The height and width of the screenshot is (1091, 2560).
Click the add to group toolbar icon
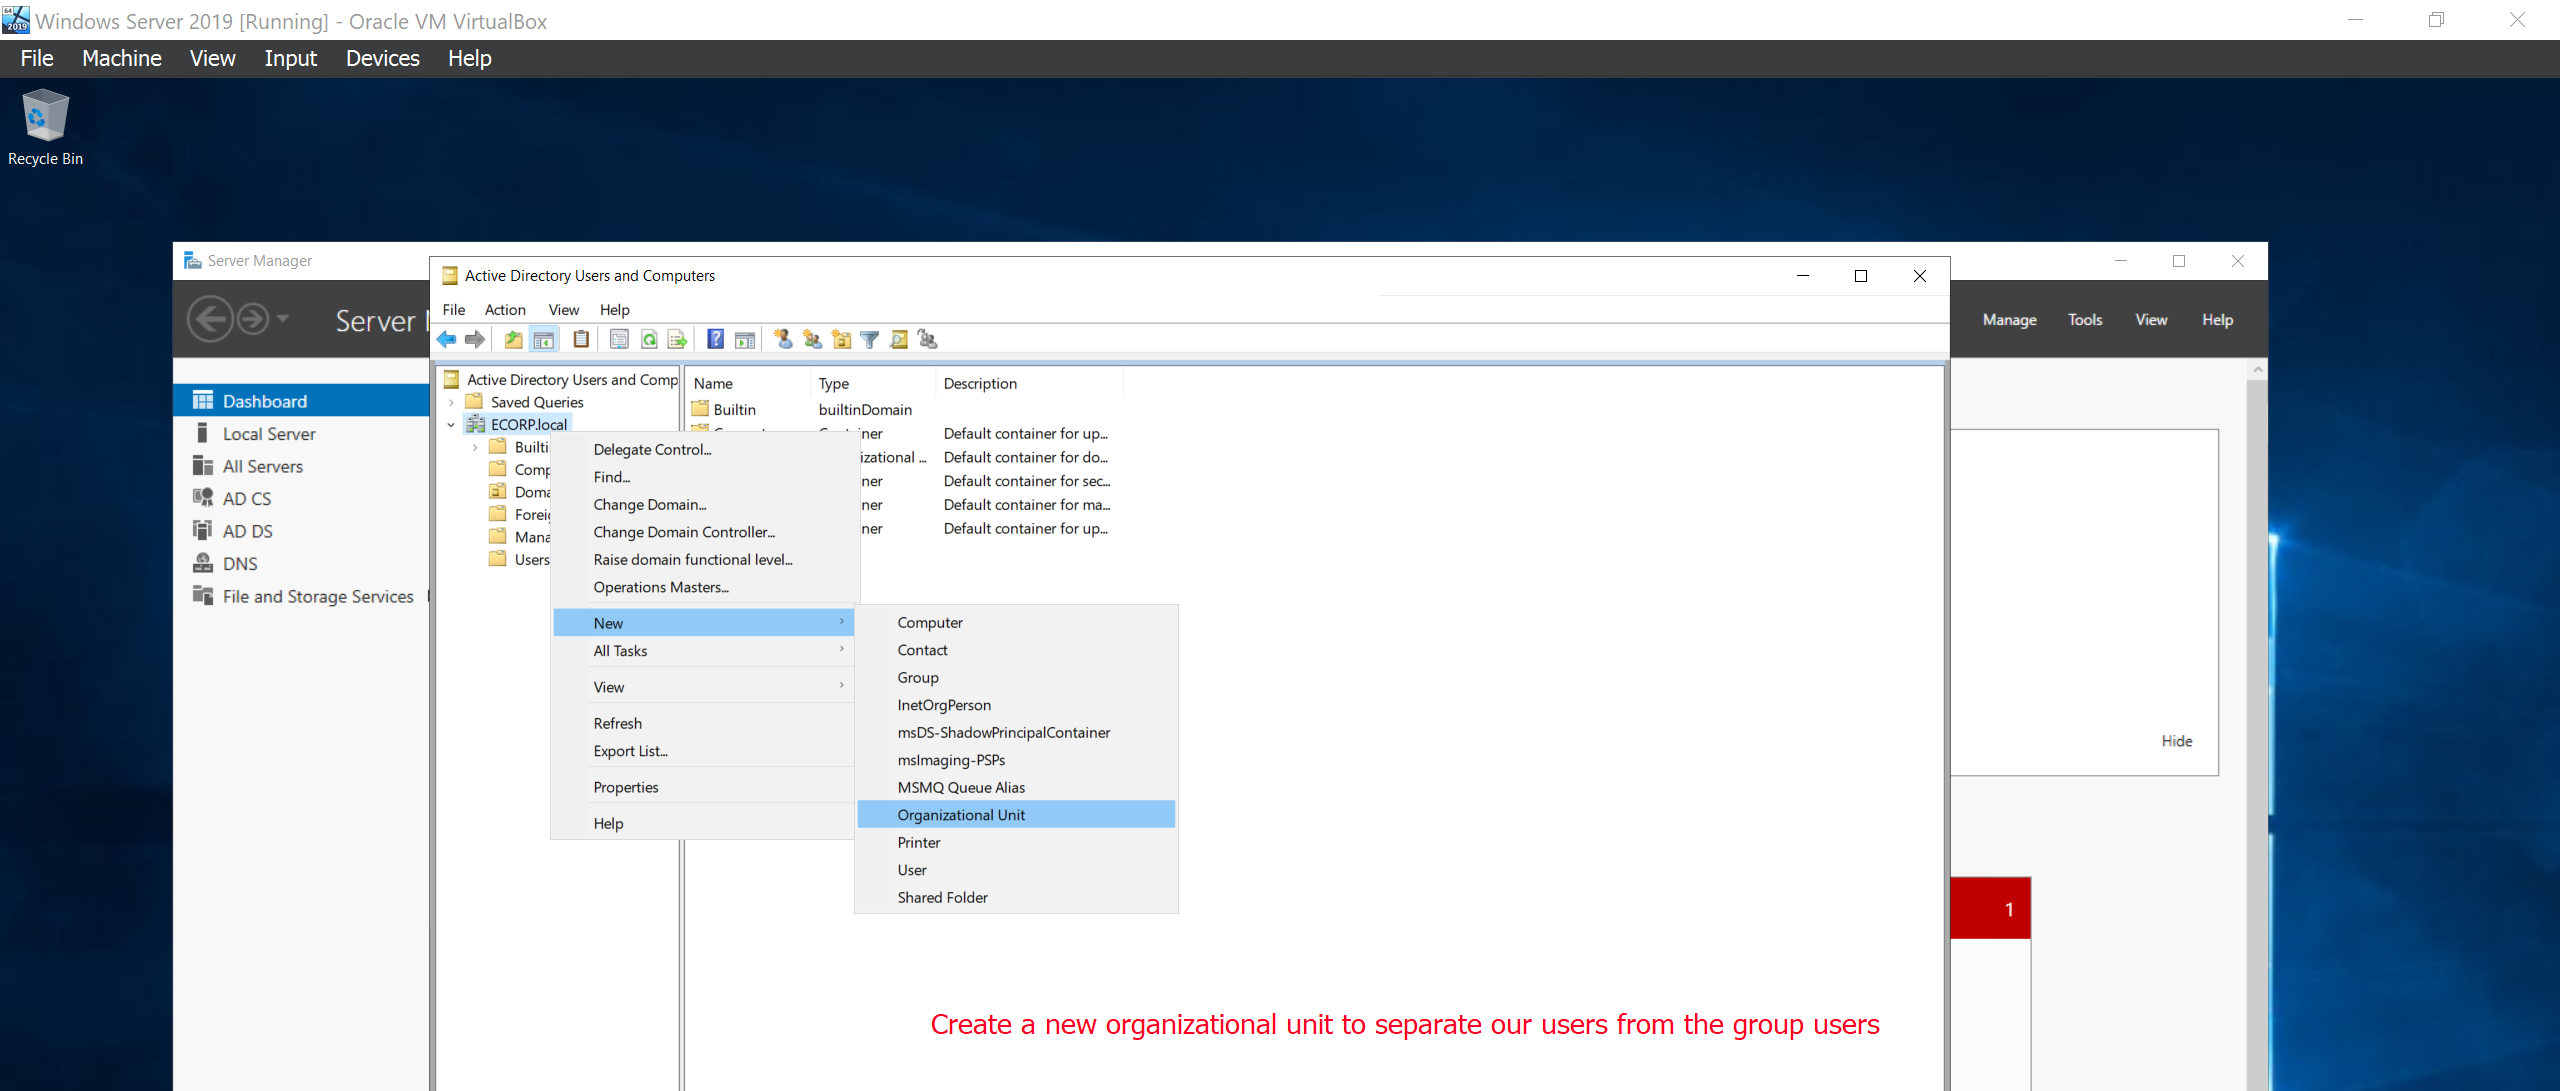point(928,340)
